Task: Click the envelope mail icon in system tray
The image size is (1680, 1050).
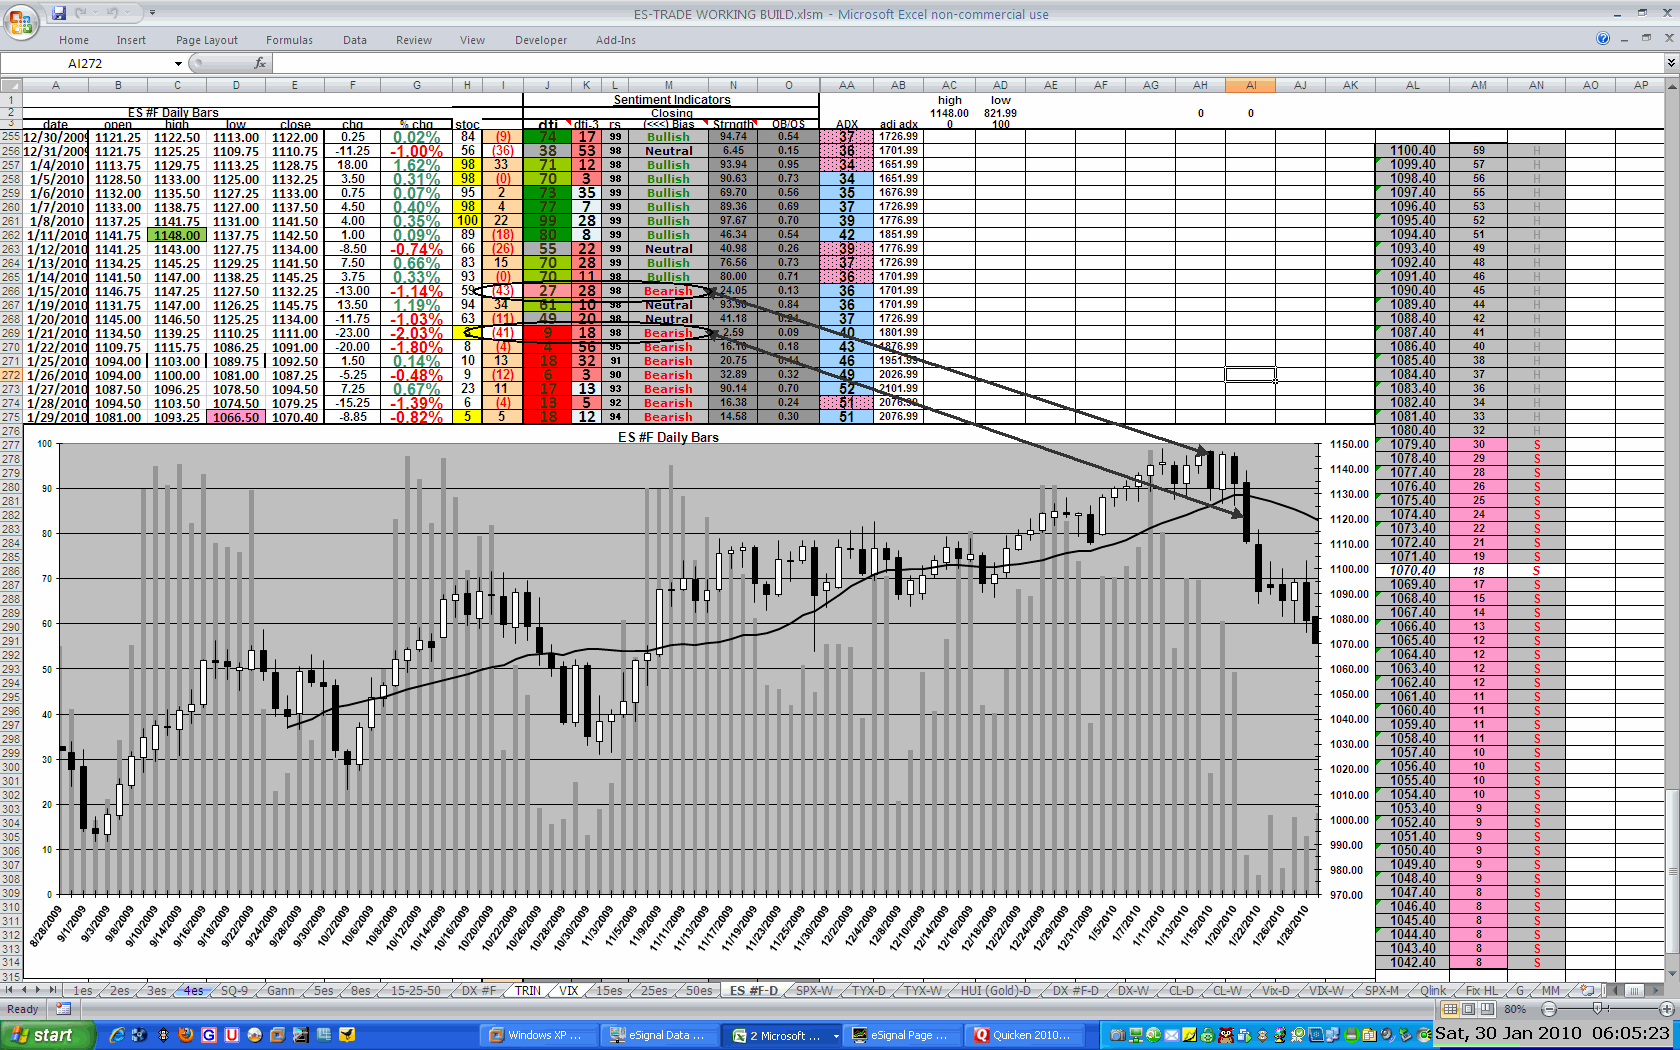Action: pyautogui.click(x=1171, y=1035)
